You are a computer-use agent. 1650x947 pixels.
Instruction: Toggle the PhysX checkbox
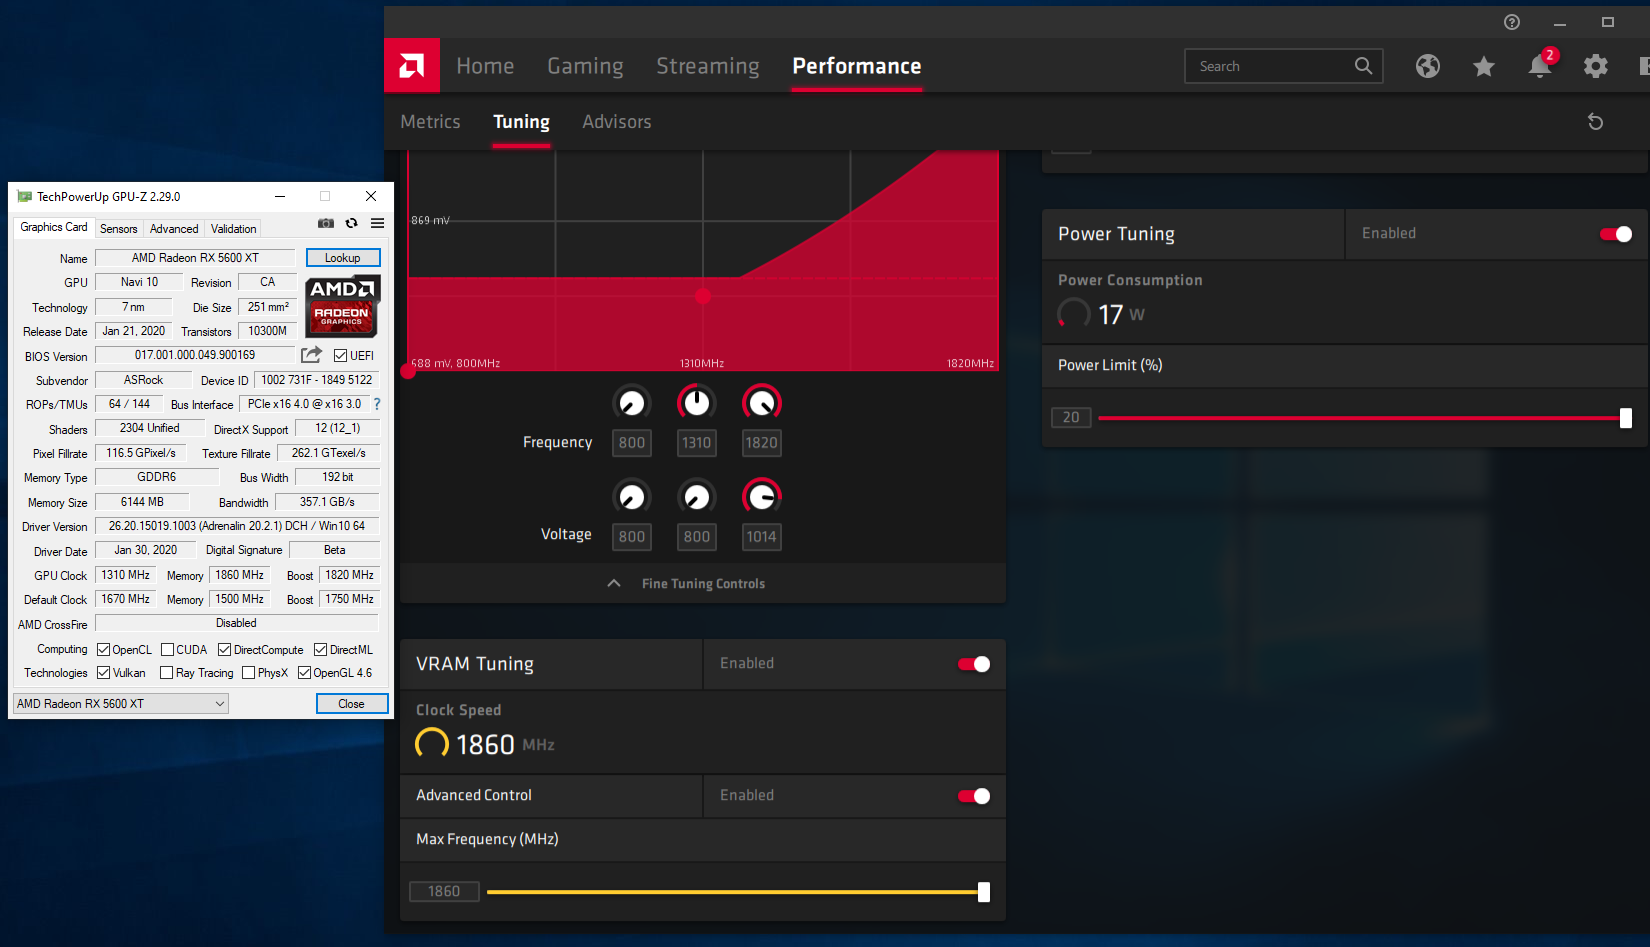point(248,673)
